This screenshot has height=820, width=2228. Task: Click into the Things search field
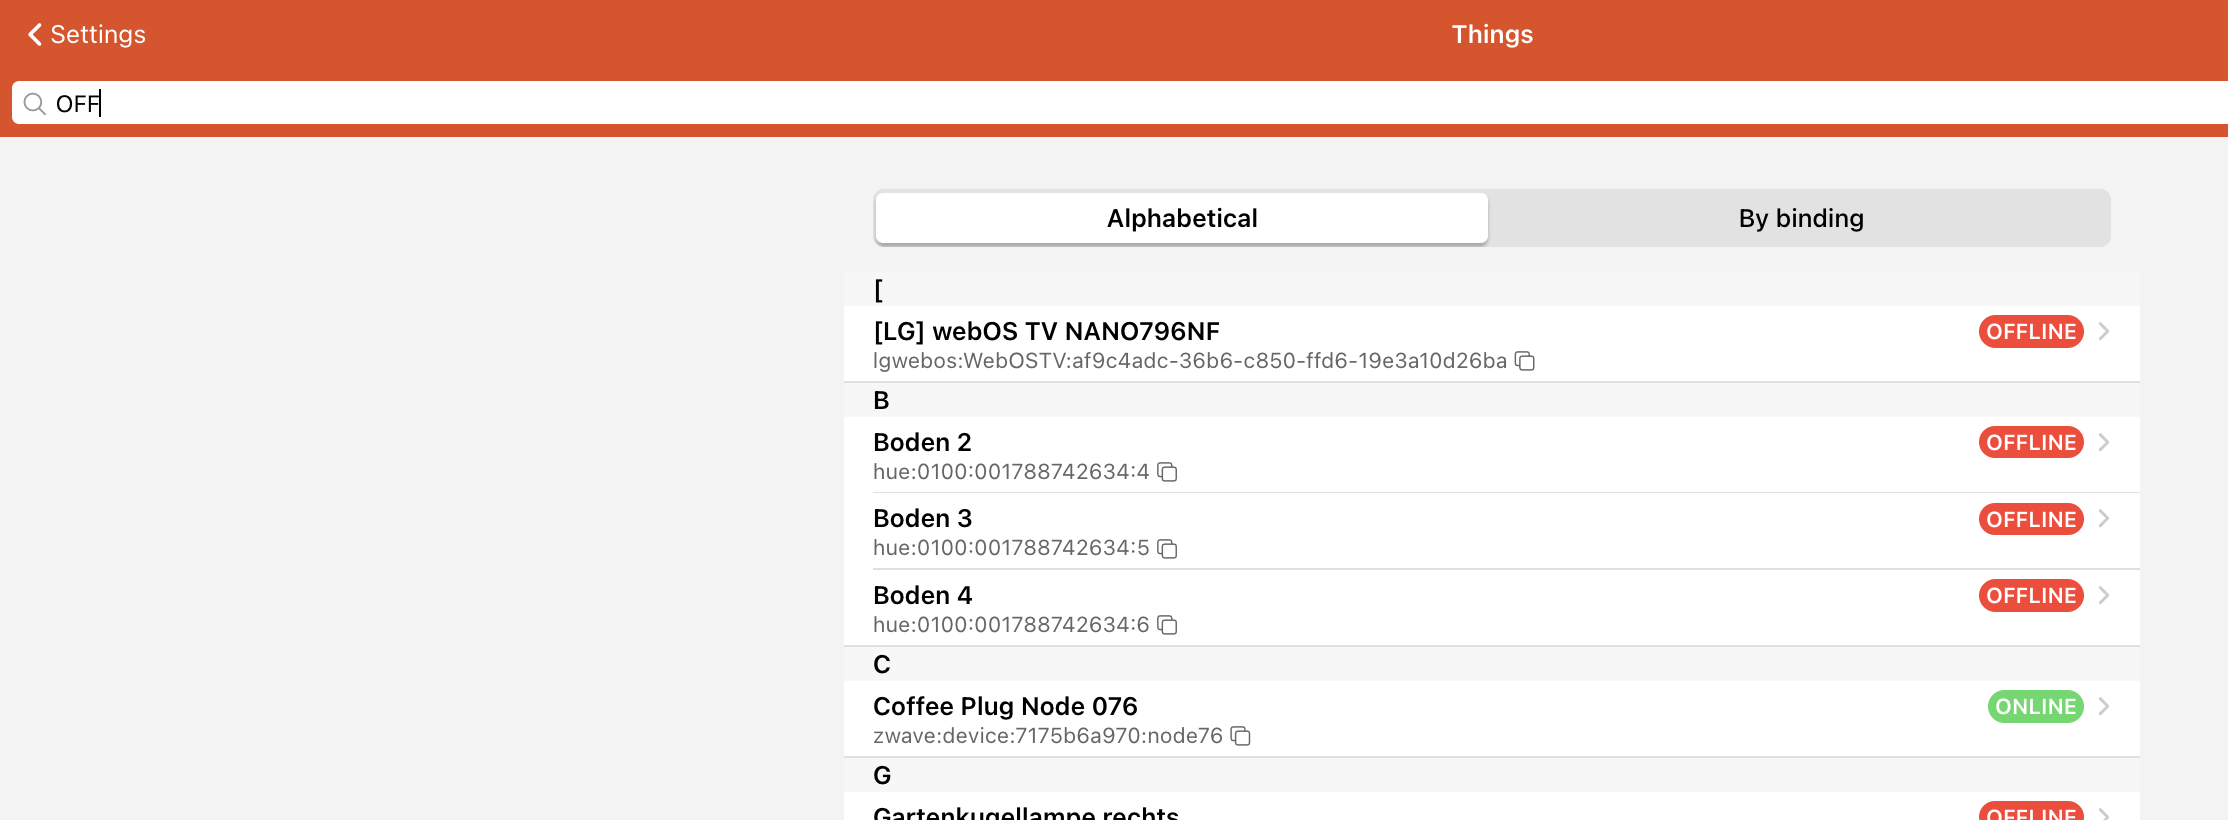(1000, 104)
